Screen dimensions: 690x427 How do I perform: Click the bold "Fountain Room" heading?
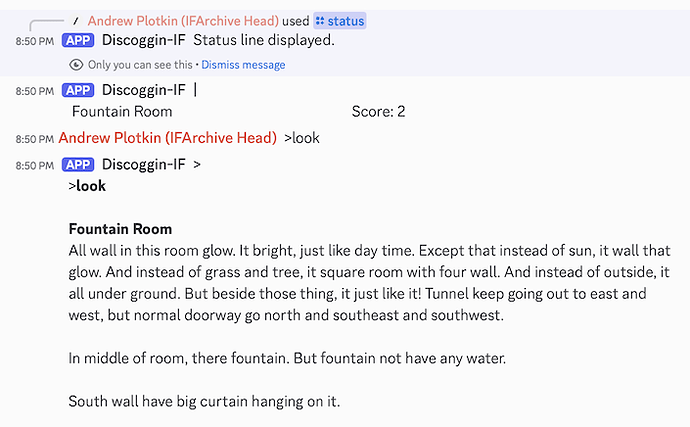120,229
